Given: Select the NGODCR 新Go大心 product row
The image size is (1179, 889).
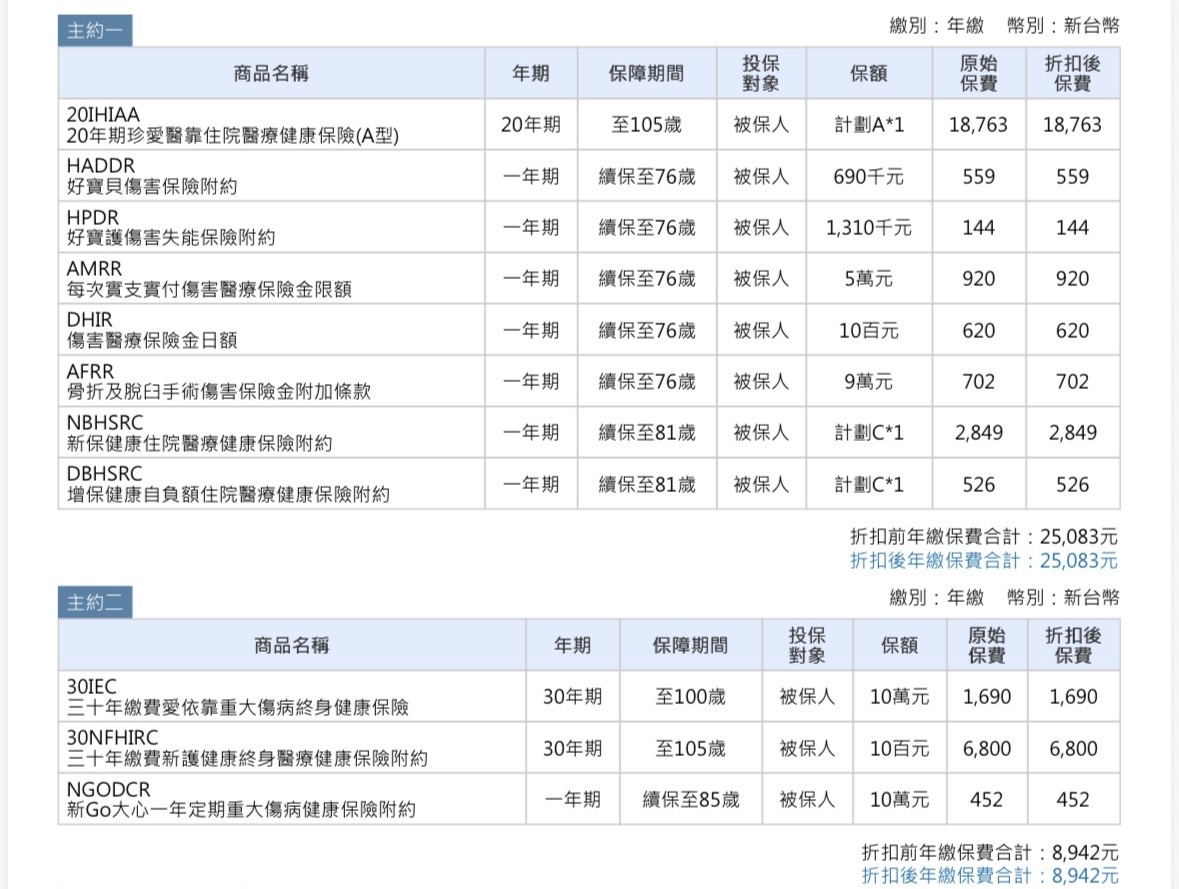Looking at the screenshot, I should [241, 800].
